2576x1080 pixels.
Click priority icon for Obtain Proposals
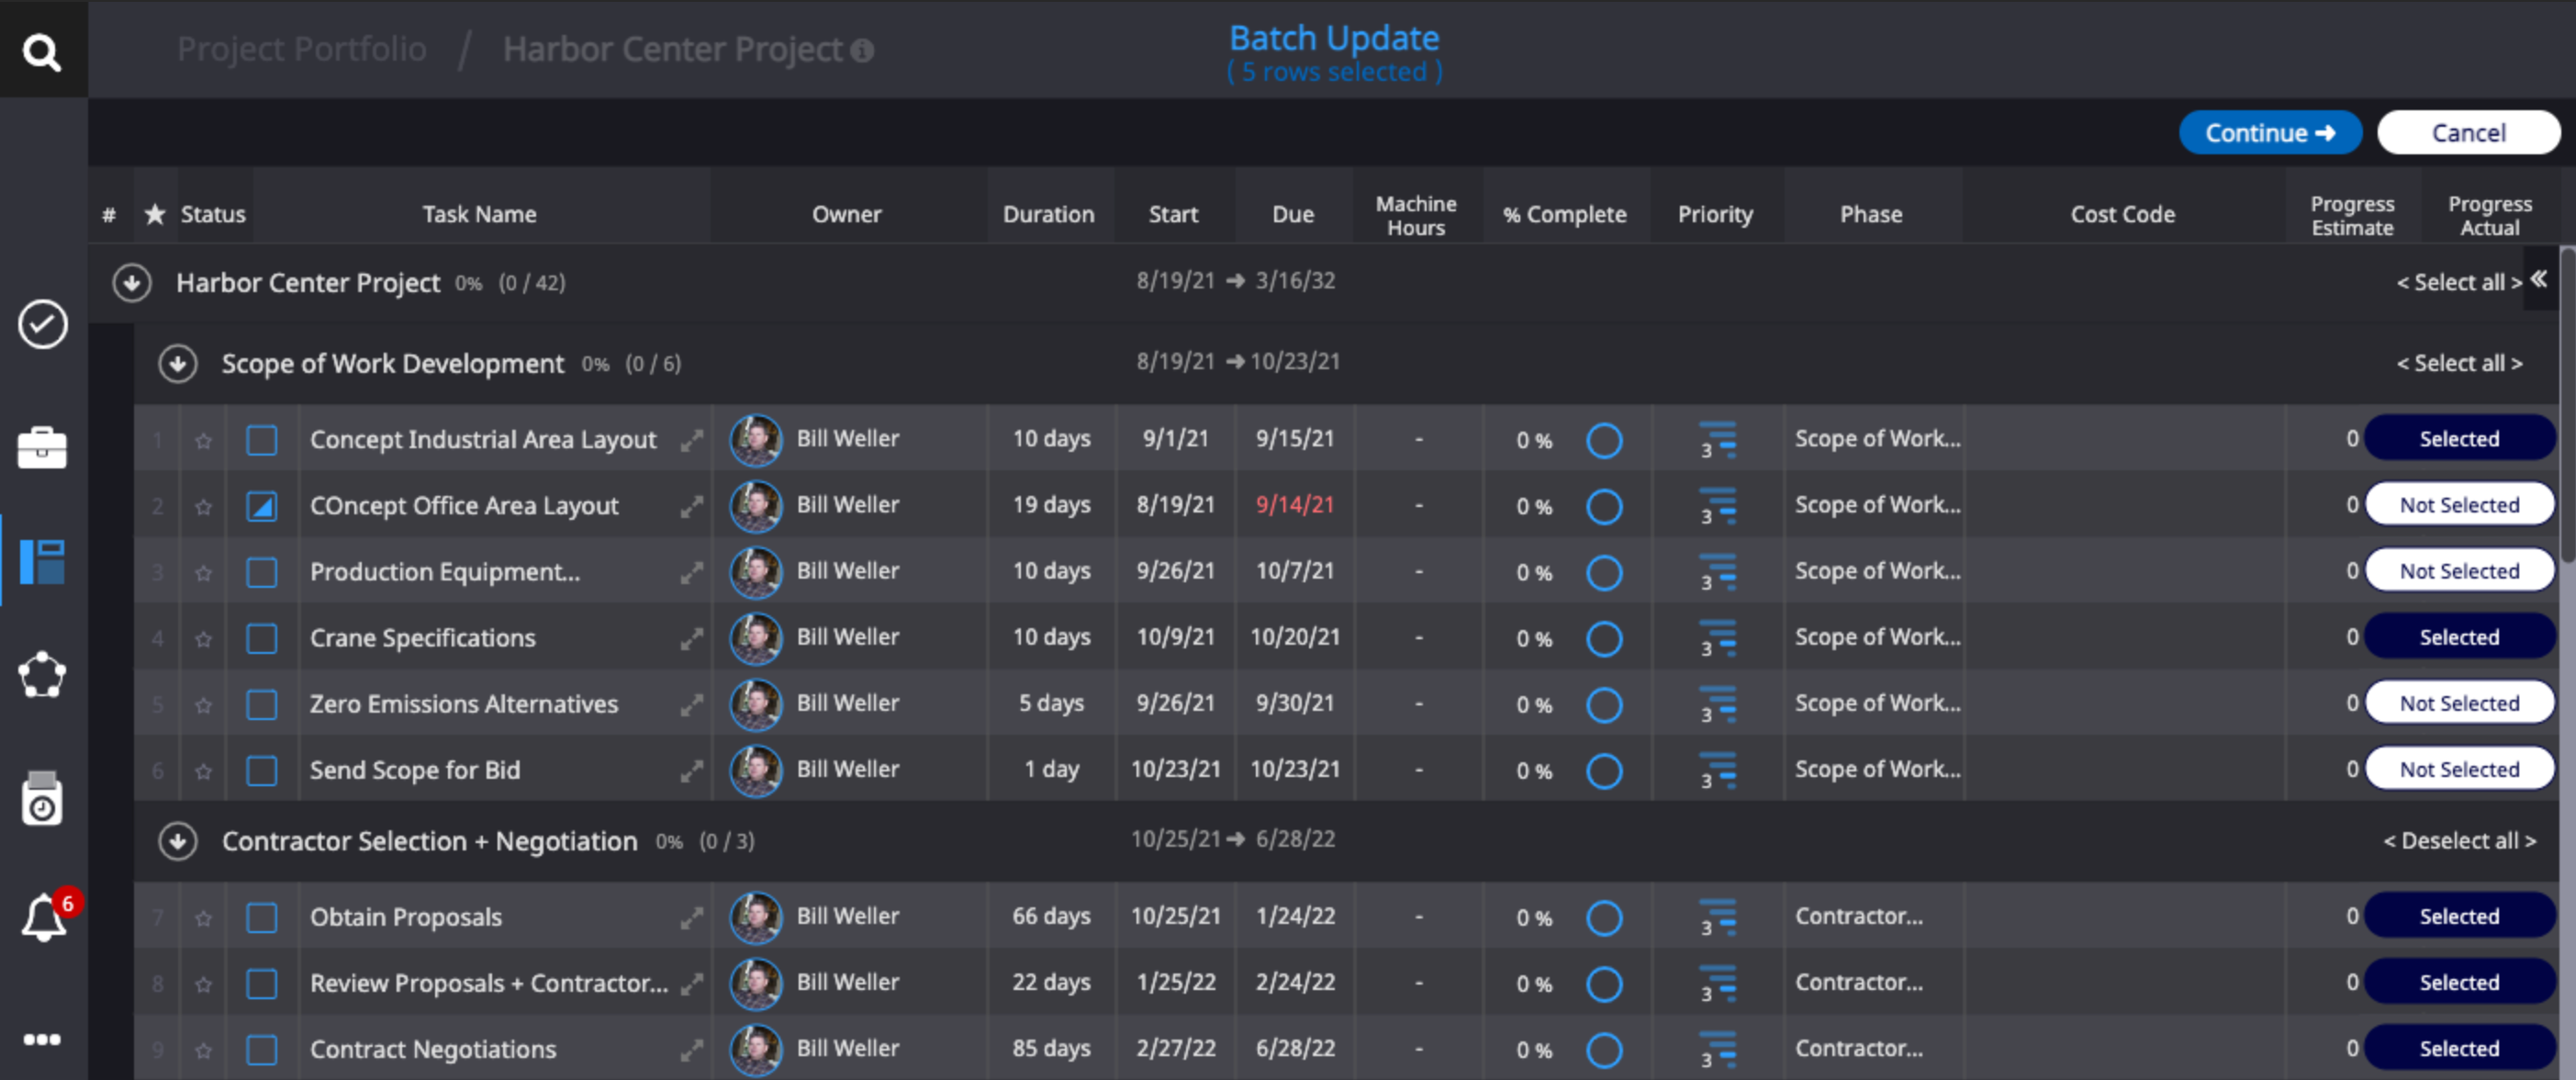pyautogui.click(x=1718, y=917)
